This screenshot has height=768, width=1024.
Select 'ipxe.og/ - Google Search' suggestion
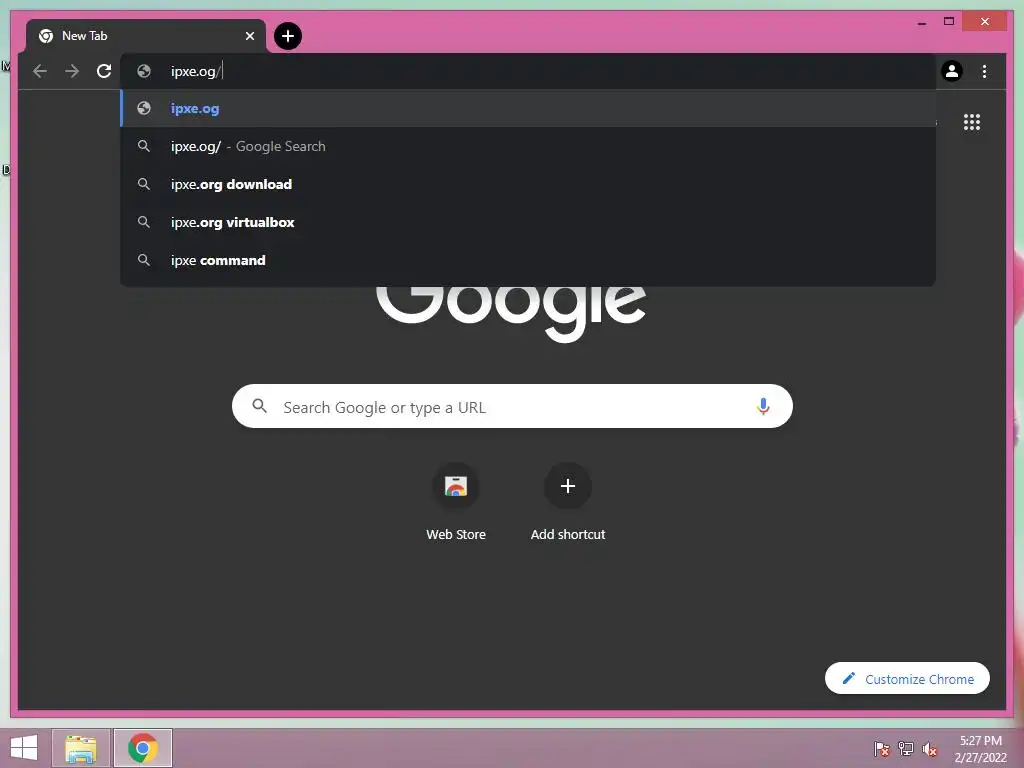tap(528, 146)
